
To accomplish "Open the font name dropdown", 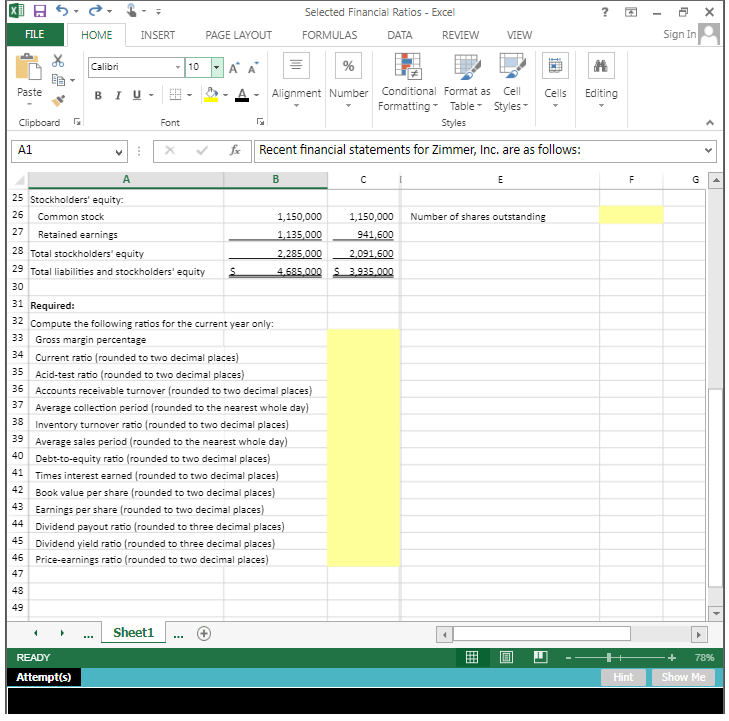I will [178, 67].
